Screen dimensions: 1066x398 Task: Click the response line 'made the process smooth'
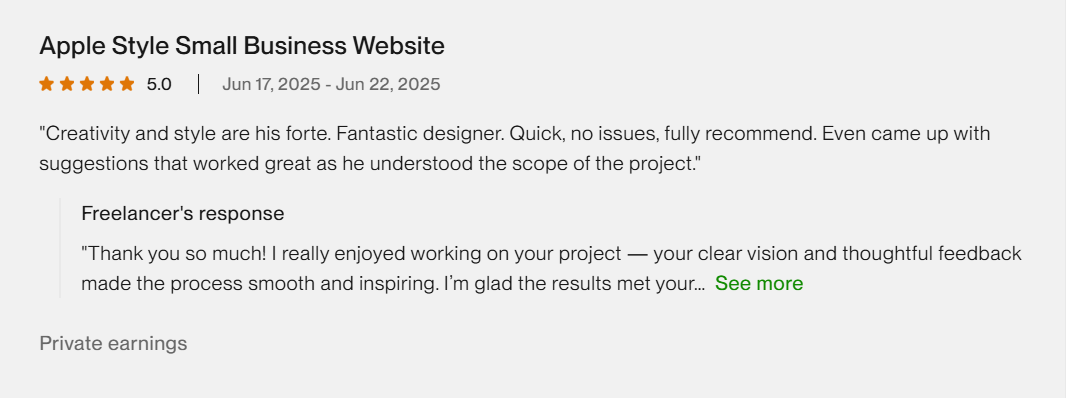click(393, 283)
